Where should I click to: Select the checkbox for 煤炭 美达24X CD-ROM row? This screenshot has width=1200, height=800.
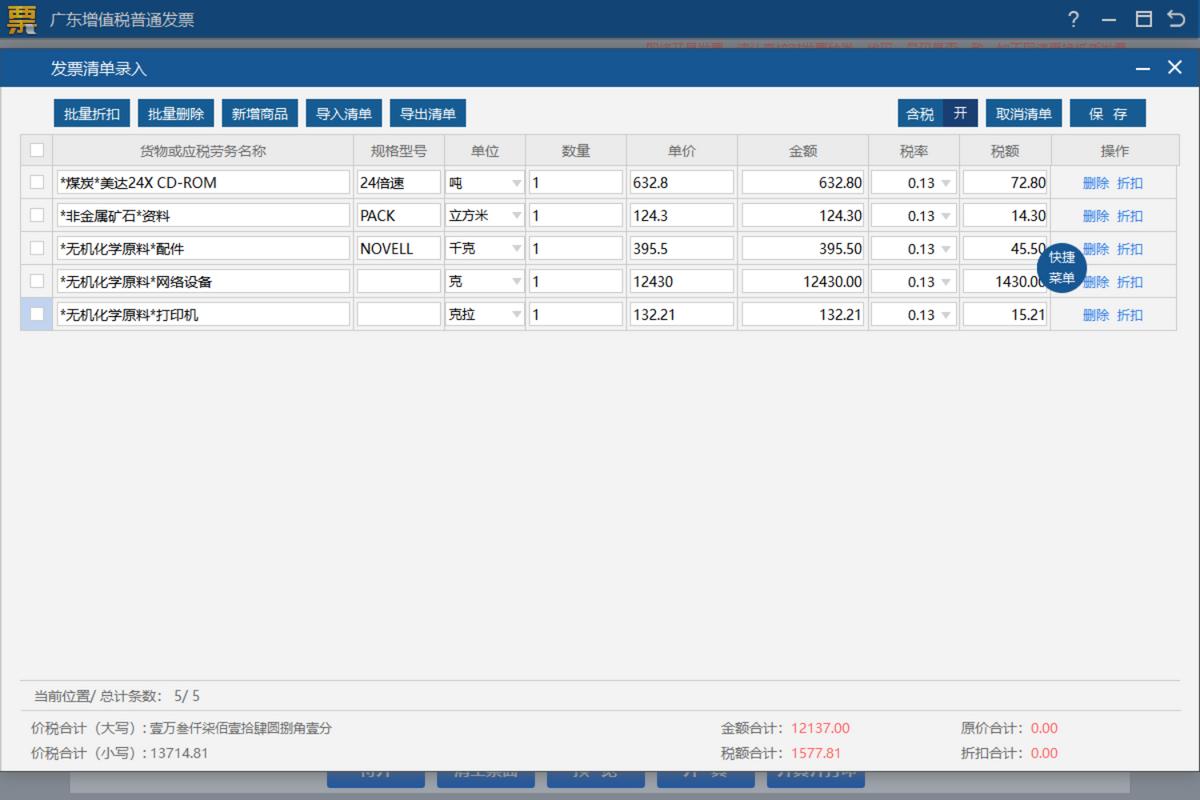click(37, 183)
